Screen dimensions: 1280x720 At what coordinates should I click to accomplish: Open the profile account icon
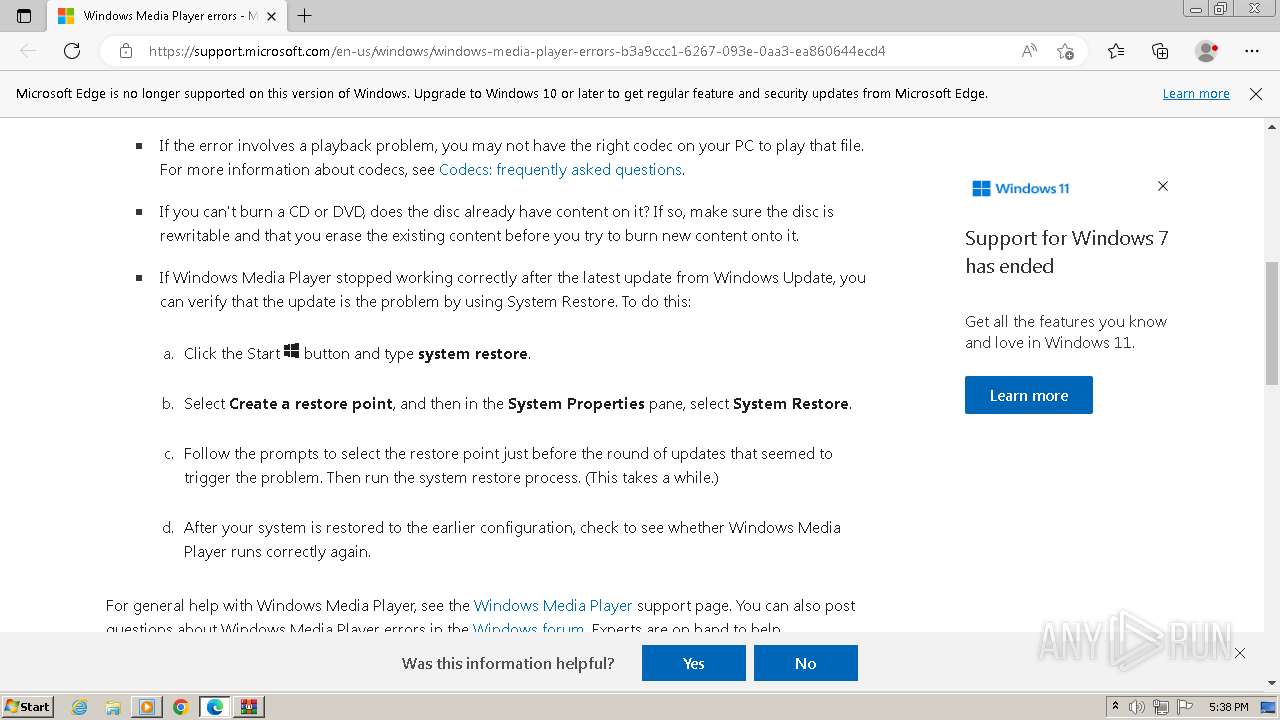pyautogui.click(x=1207, y=51)
